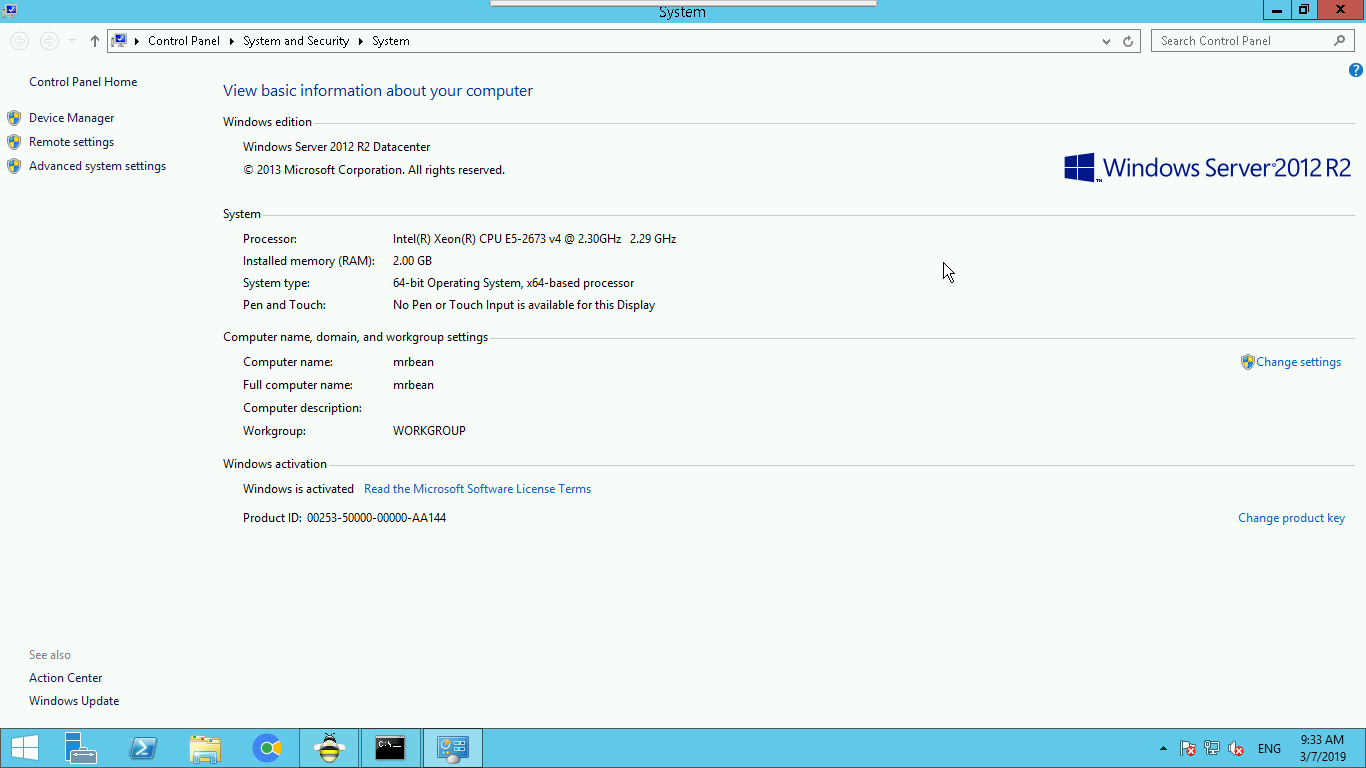This screenshot has height=768, width=1366.
Task: Click the help question mark icon
Action: [1355, 70]
